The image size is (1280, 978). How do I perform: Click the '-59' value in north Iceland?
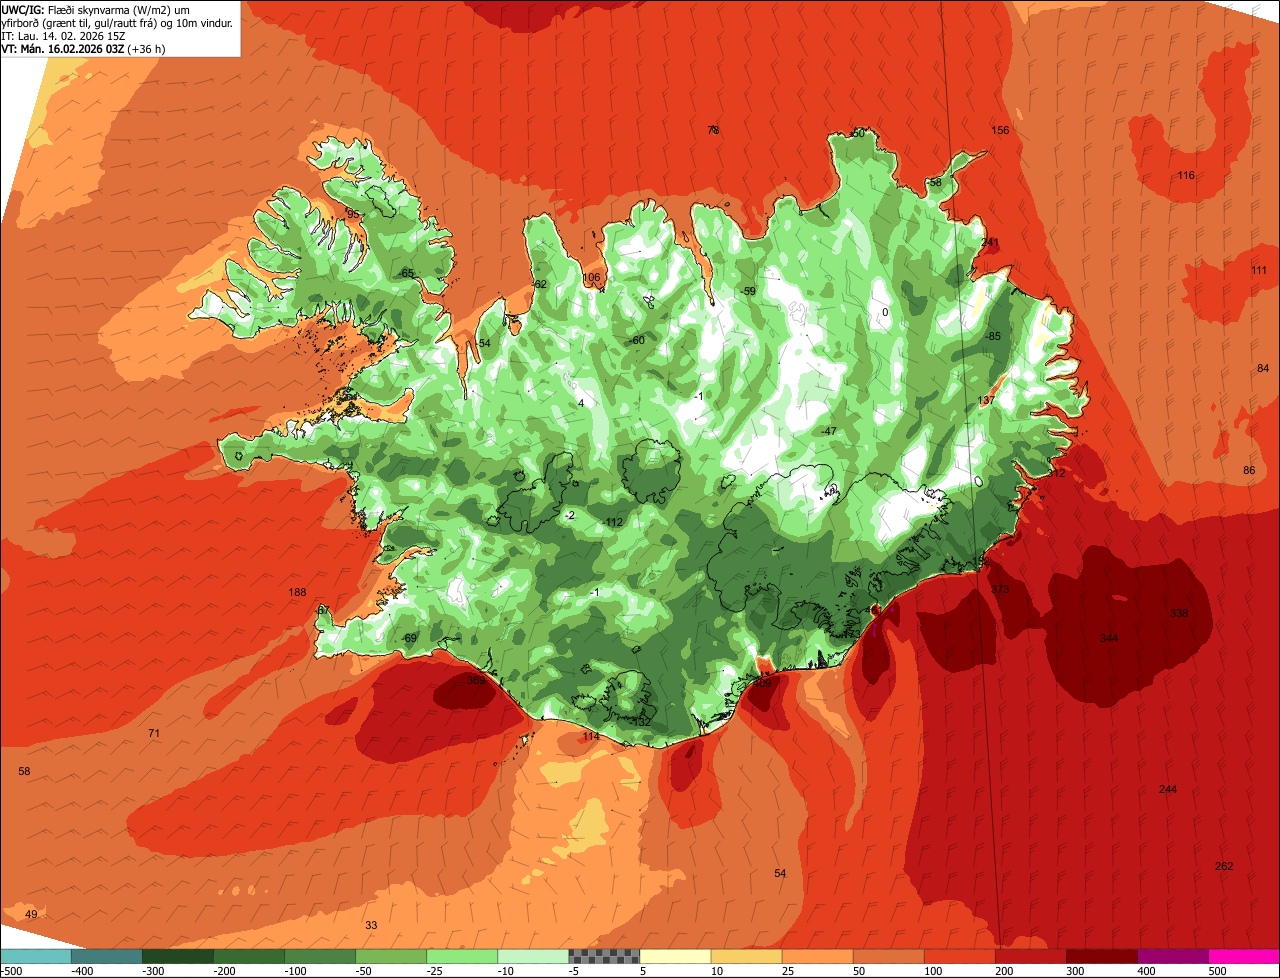(x=748, y=291)
